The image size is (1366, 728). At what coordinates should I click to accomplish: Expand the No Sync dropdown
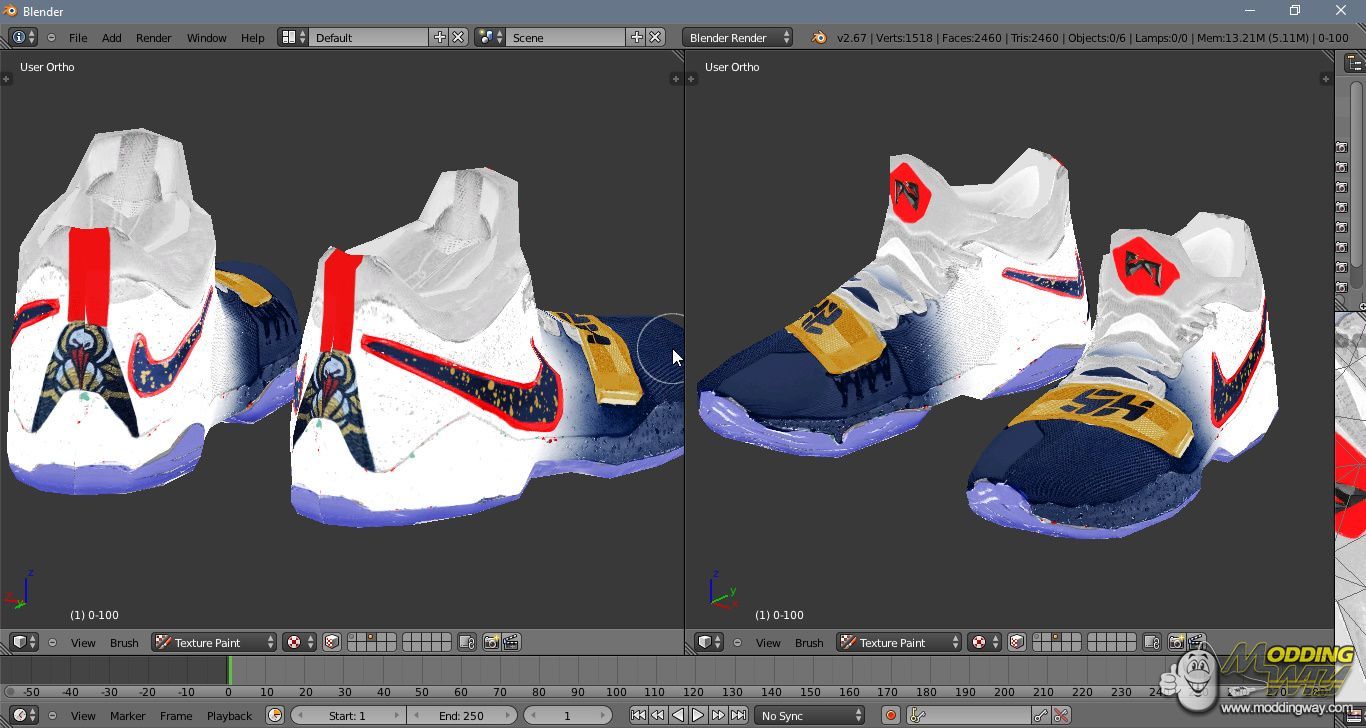810,715
